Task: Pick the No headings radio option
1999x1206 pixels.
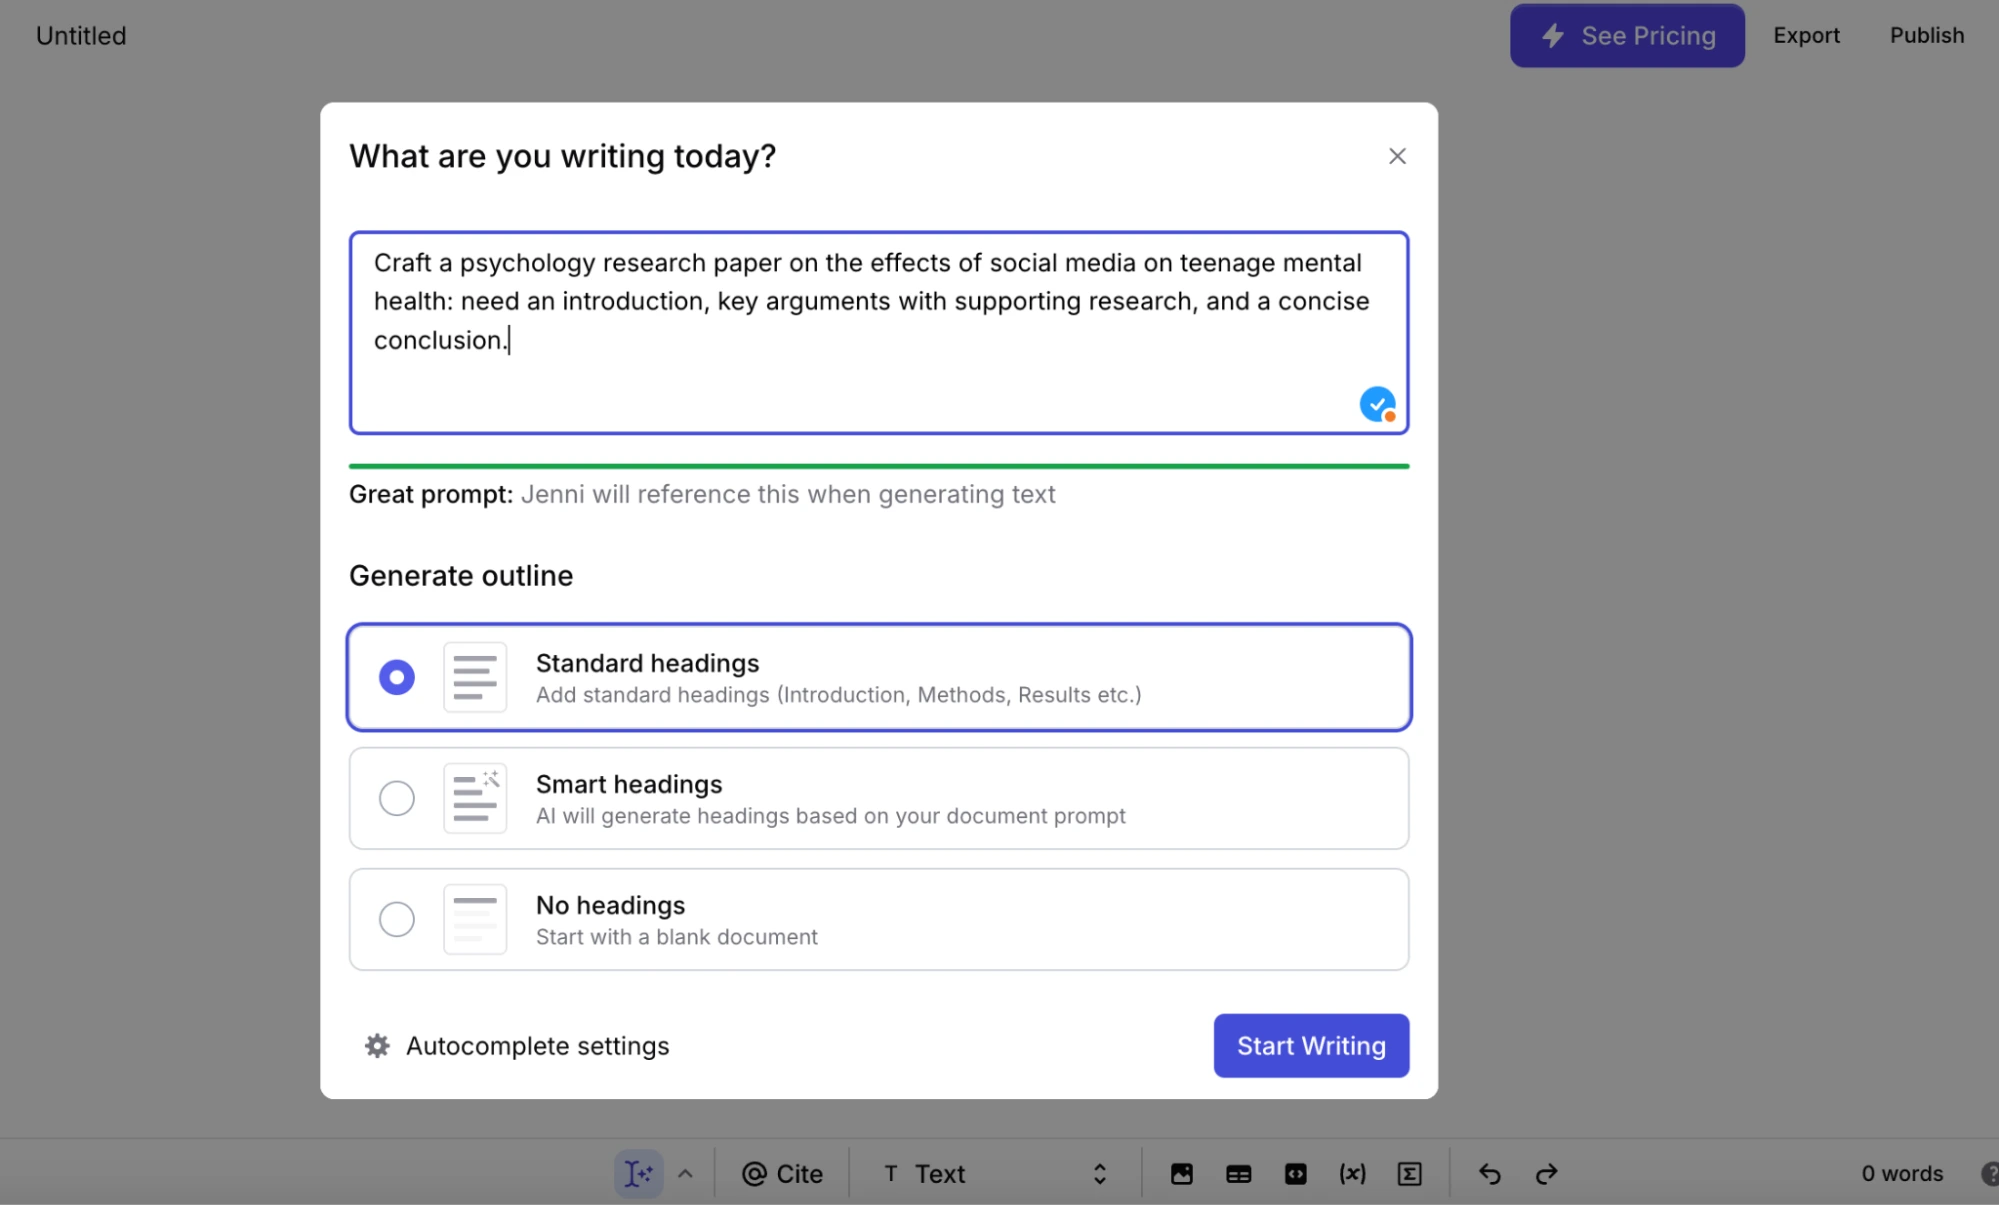Action: (x=397, y=919)
